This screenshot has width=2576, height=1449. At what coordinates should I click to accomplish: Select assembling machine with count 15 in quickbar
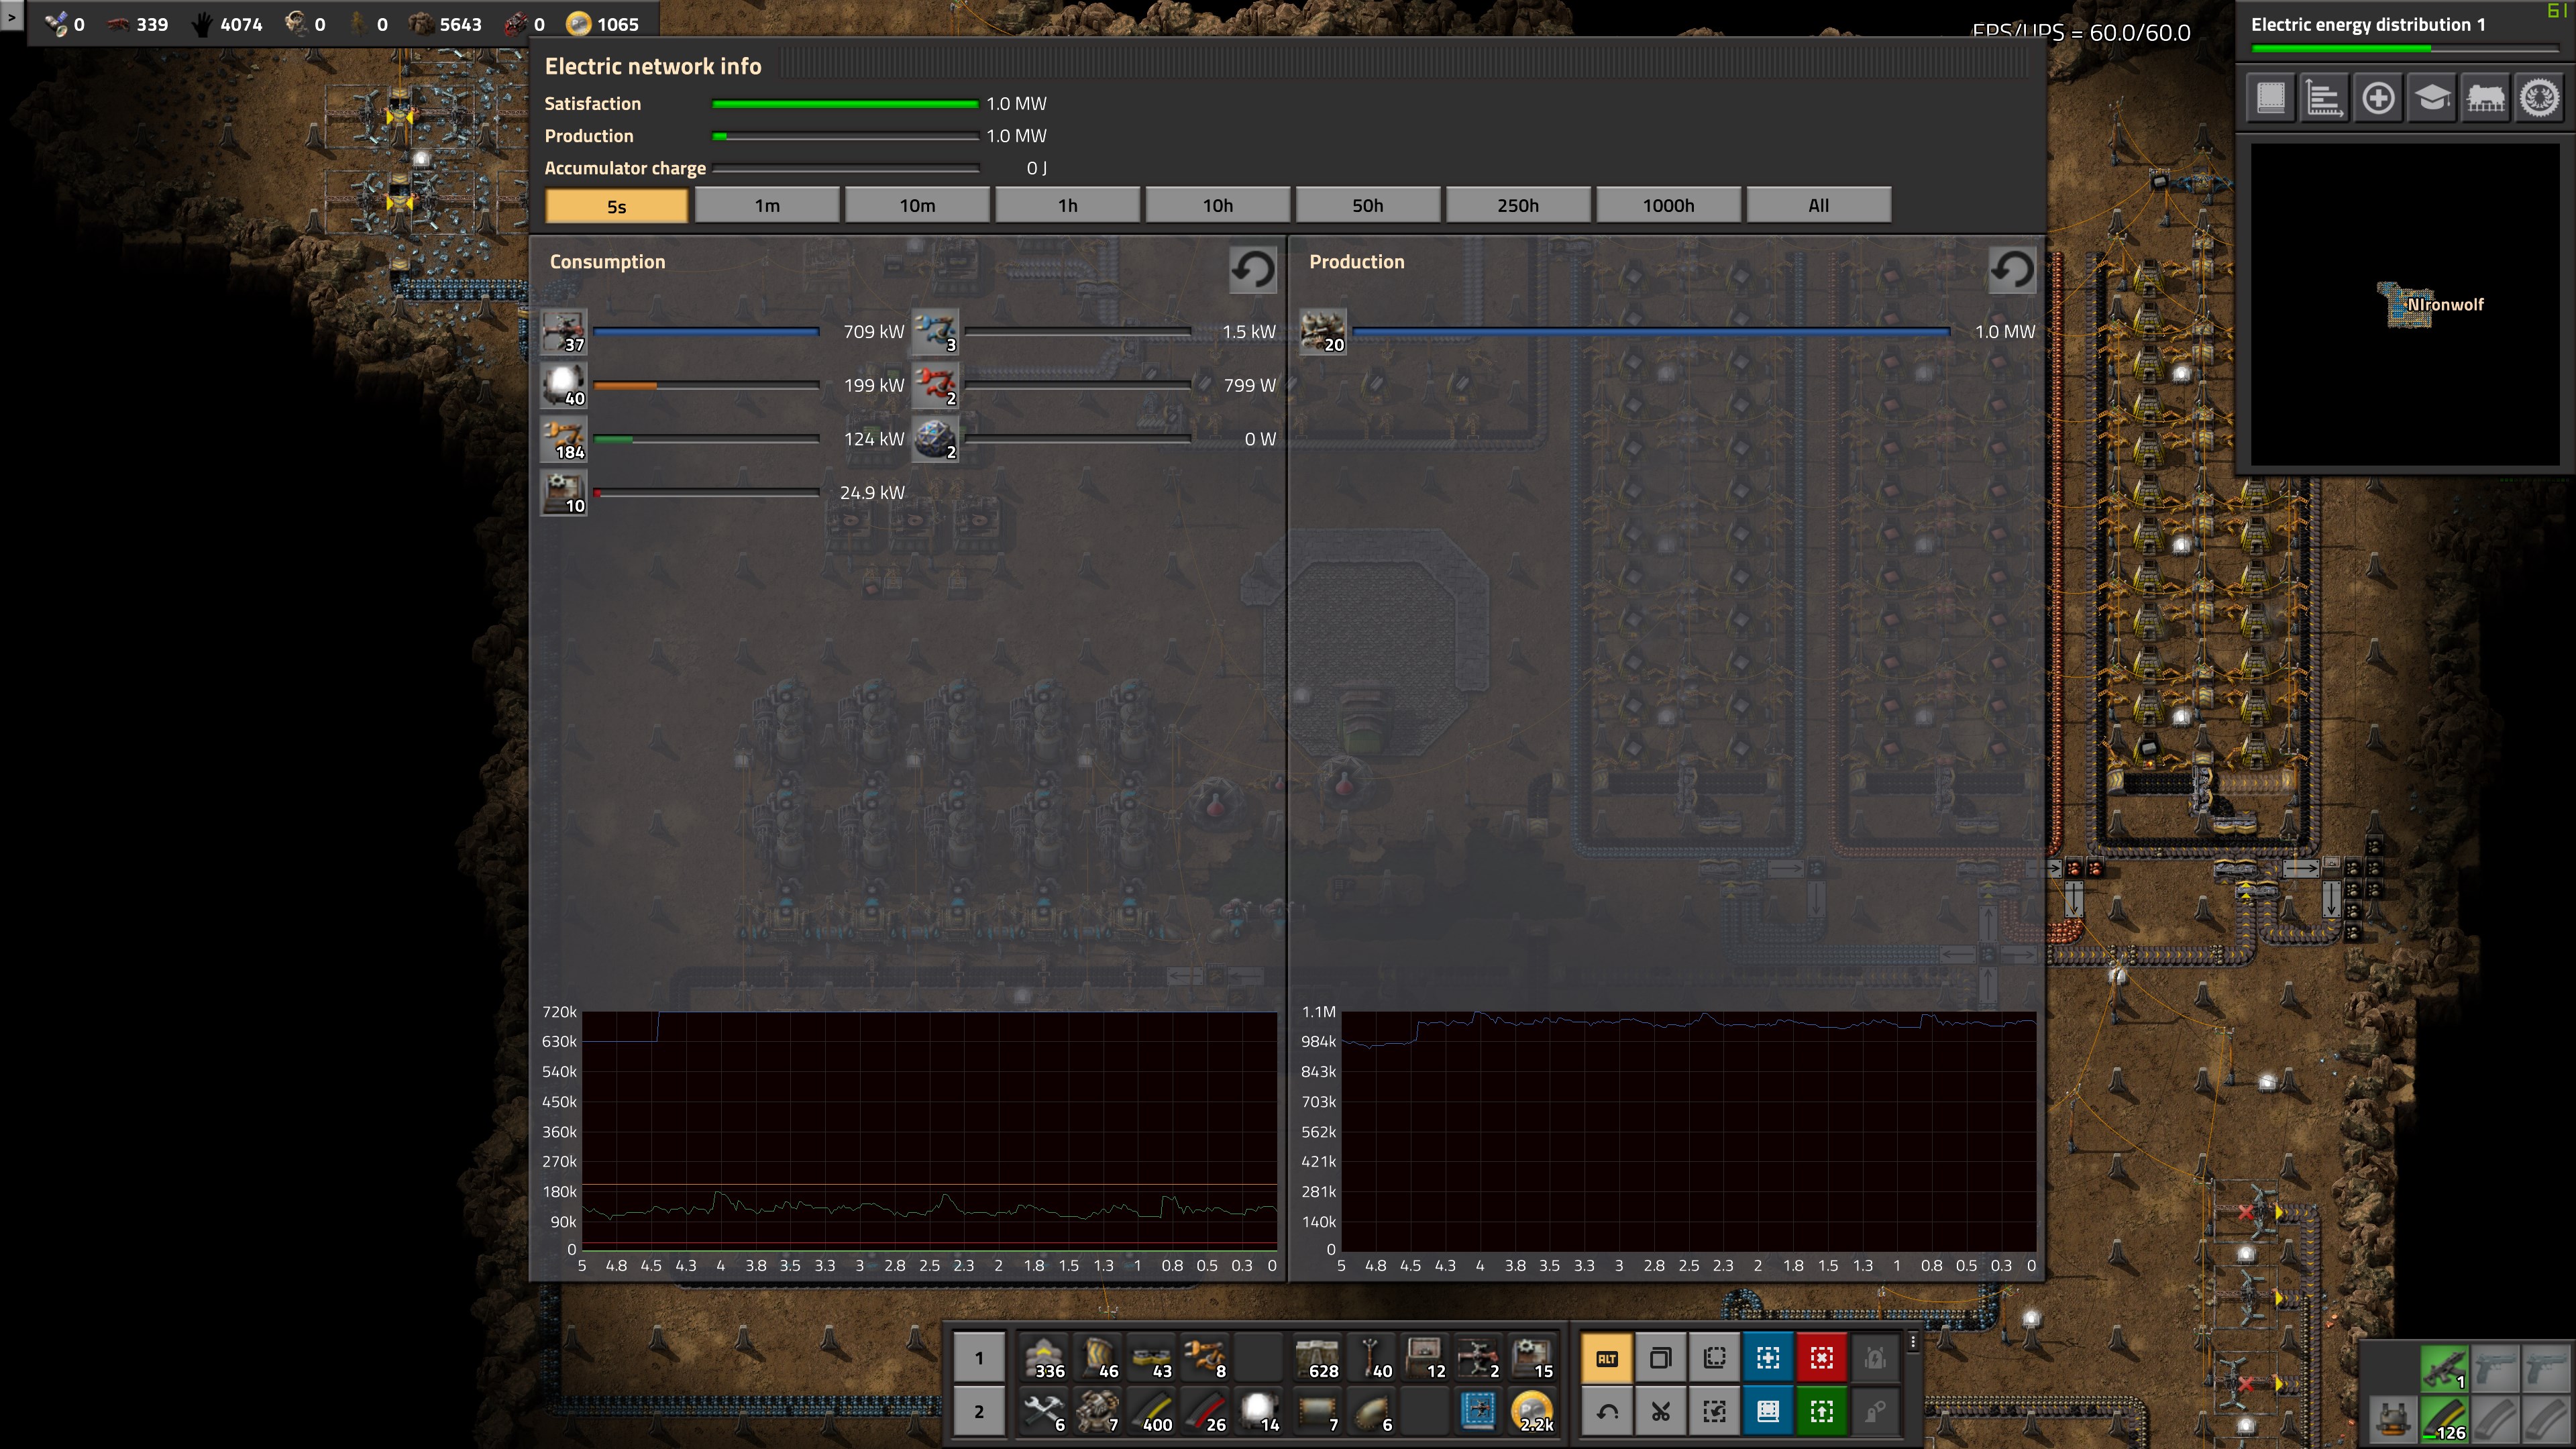pos(1533,1358)
